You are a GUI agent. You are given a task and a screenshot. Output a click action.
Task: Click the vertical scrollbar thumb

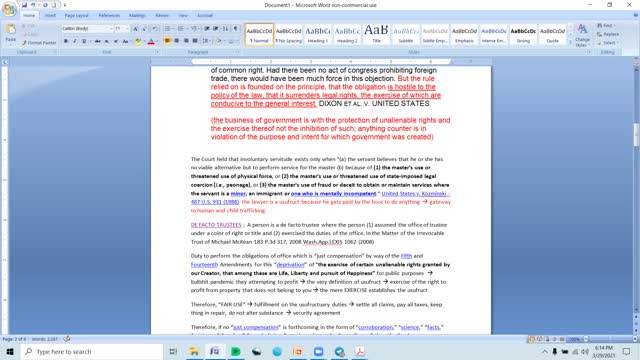pos(636,135)
